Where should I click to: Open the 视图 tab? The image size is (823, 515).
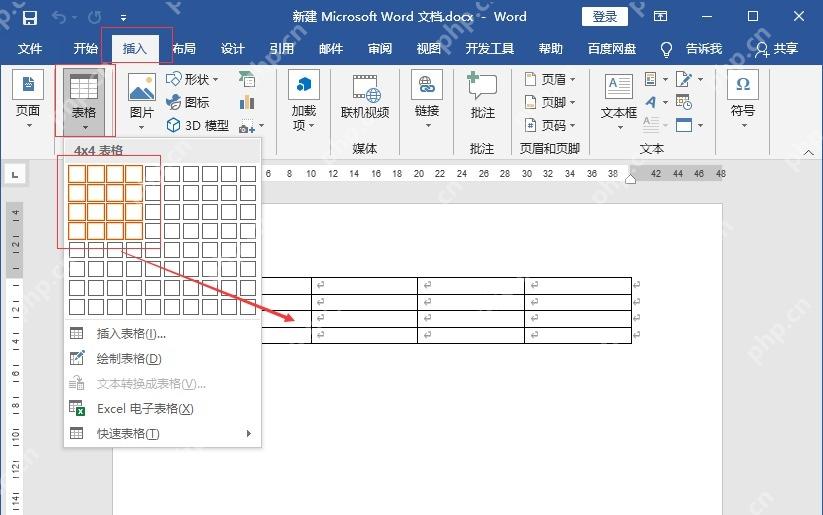pyautogui.click(x=429, y=49)
